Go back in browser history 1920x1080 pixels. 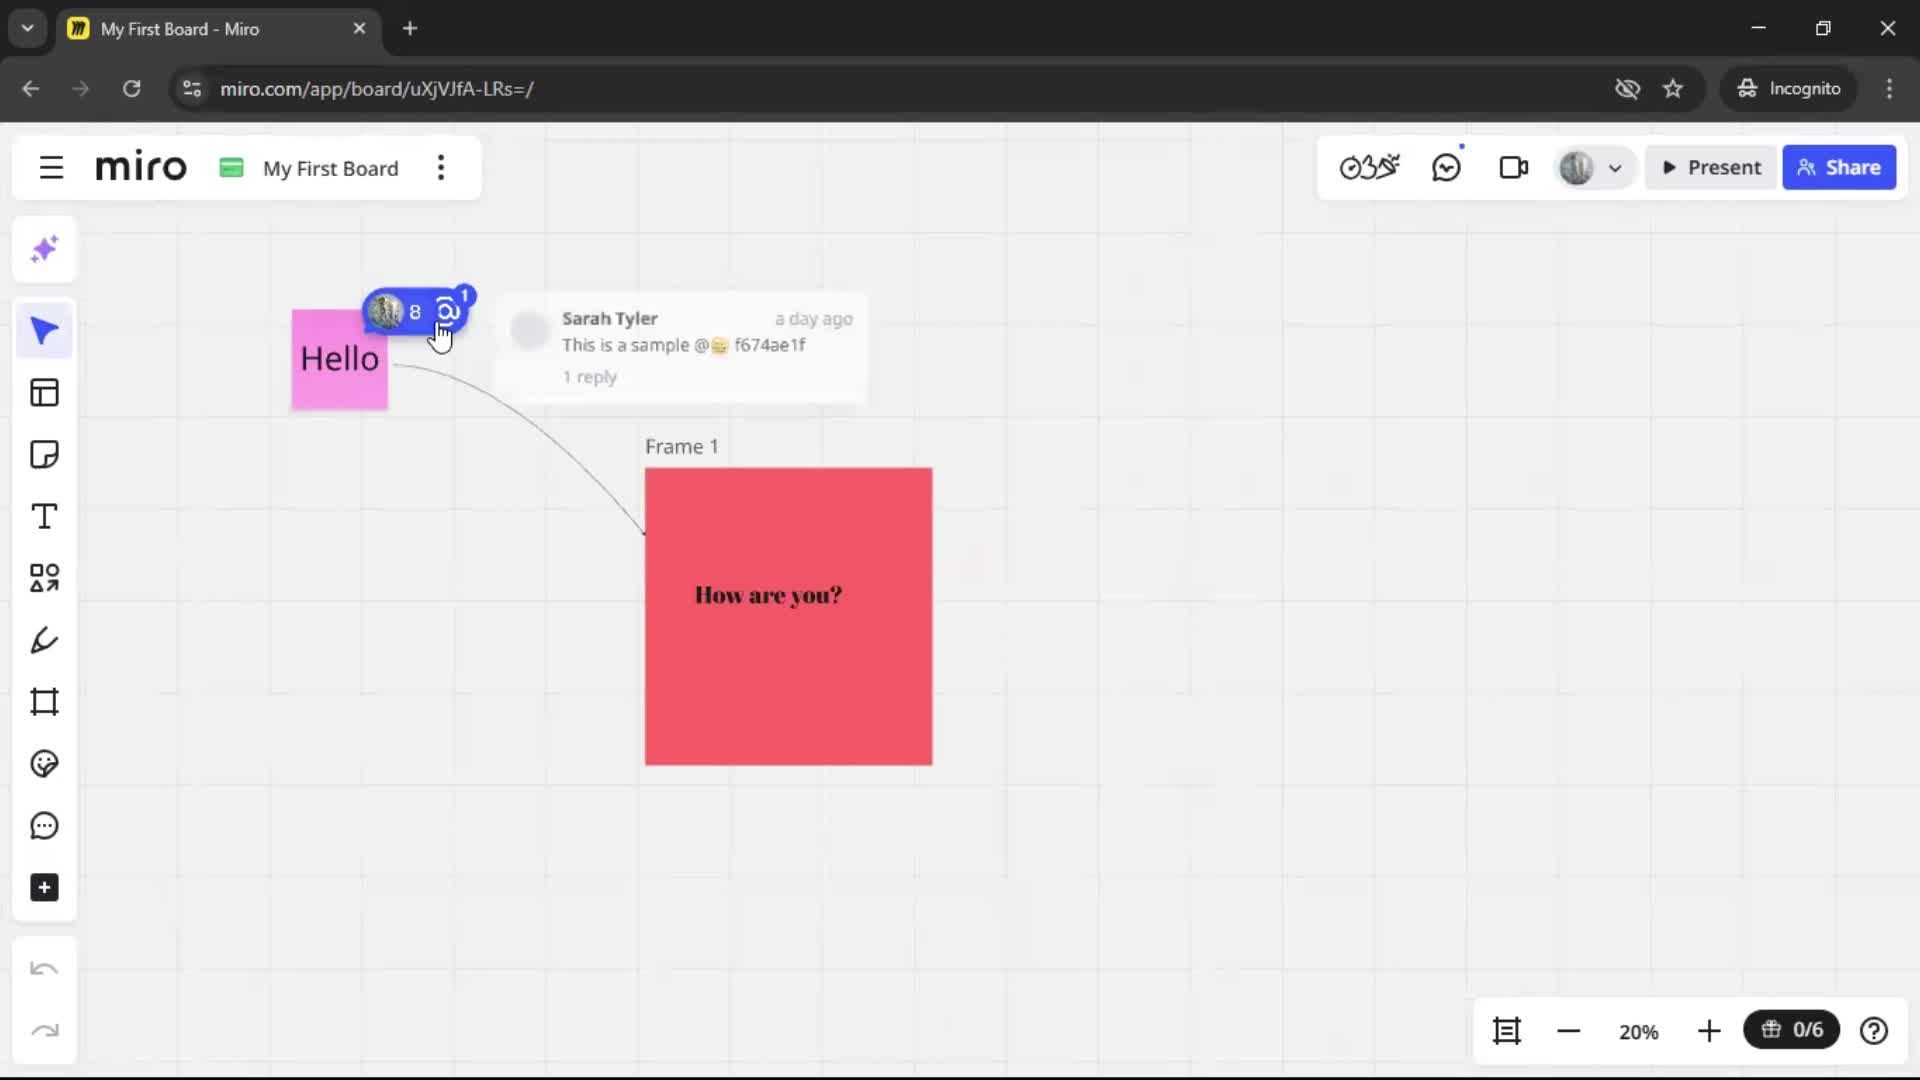(31, 89)
